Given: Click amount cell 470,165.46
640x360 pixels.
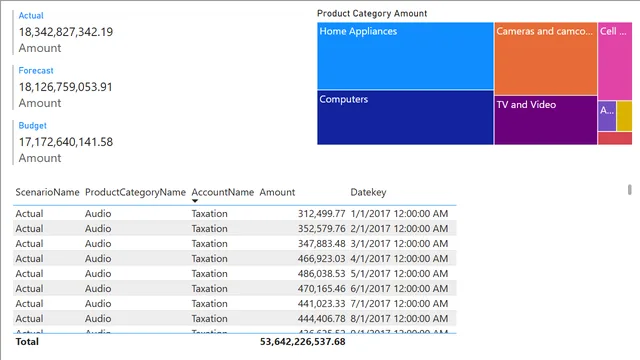Looking at the screenshot, I should [322, 289].
